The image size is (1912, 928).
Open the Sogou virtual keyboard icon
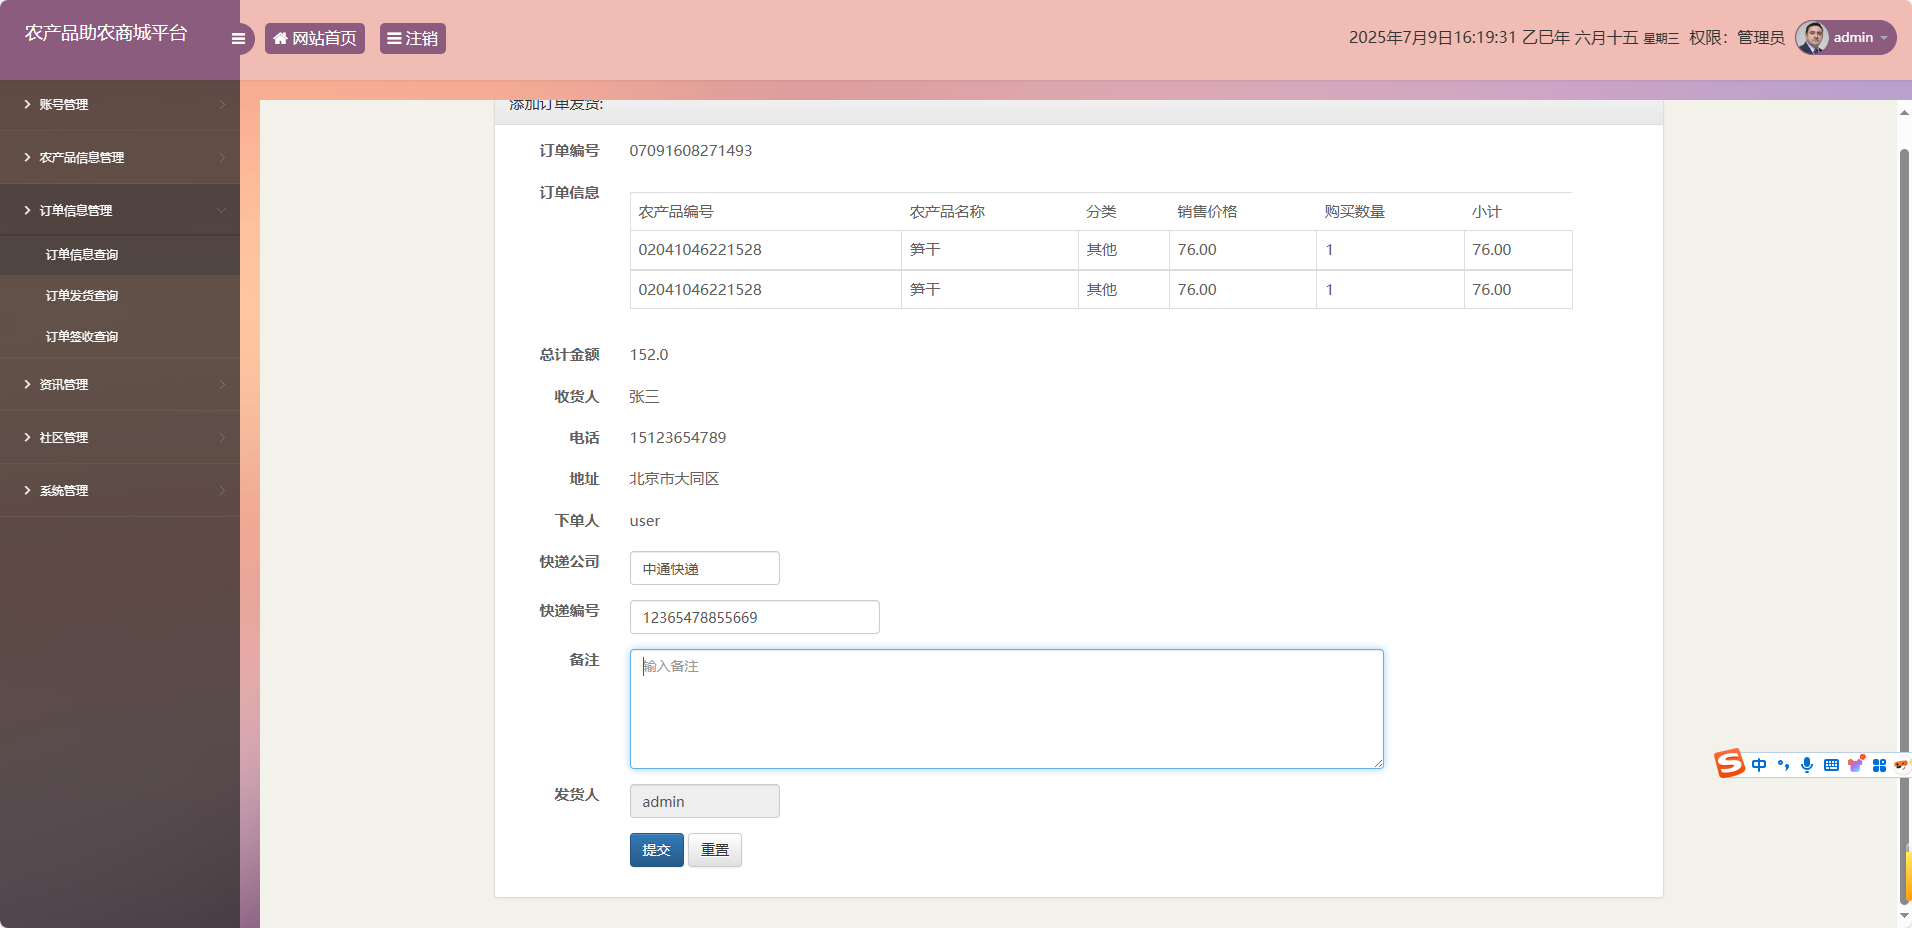1831,764
